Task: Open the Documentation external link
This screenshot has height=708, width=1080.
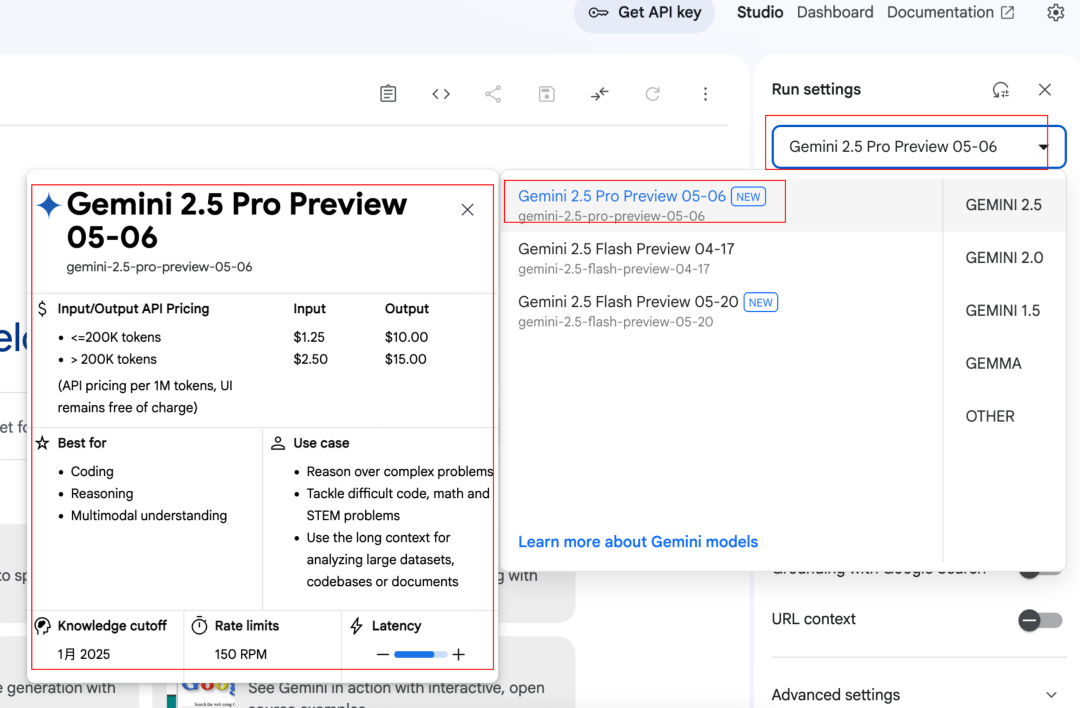Action: click(950, 12)
